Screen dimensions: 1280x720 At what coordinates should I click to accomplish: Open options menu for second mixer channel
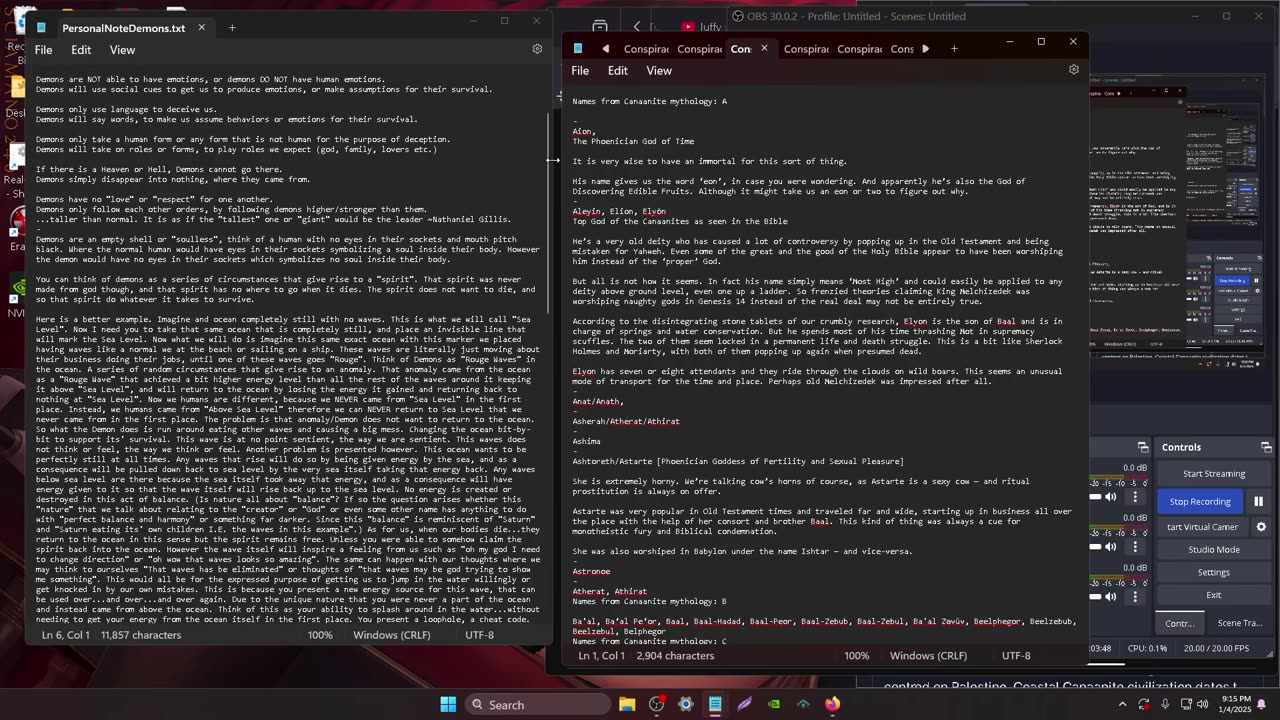point(1135,547)
